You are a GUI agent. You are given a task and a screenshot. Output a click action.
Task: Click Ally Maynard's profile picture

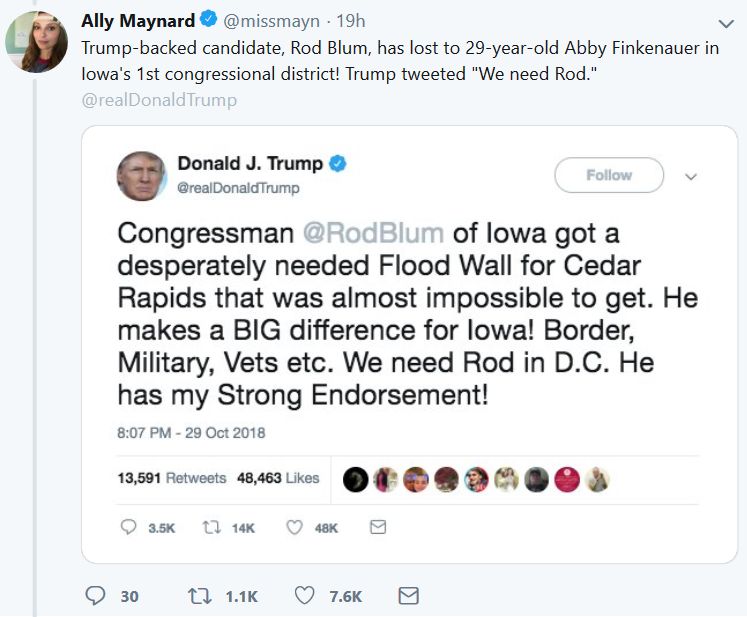pos(36,41)
